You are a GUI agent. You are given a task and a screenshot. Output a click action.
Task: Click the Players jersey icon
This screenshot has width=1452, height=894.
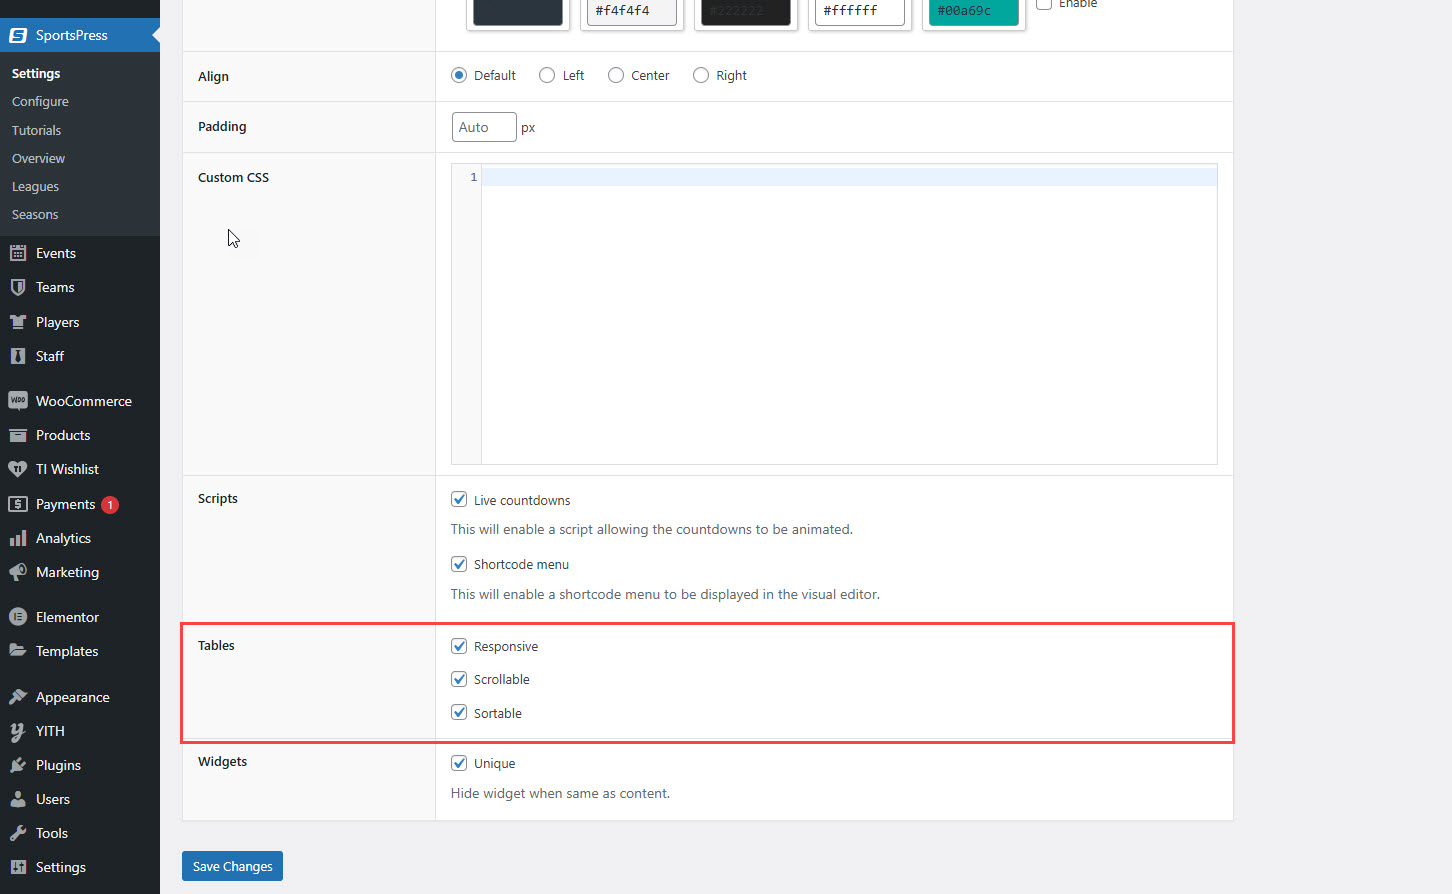pos(18,322)
